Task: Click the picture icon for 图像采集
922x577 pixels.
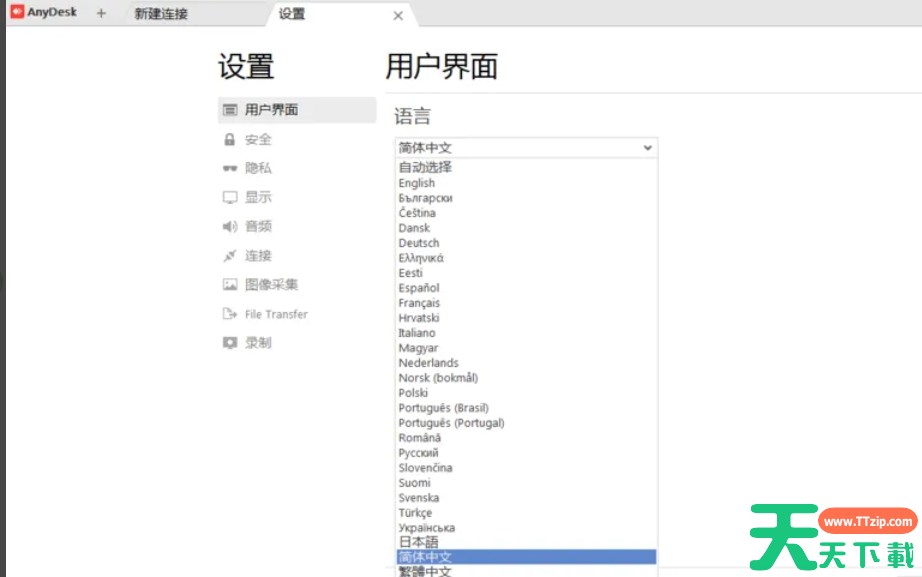Action: click(x=230, y=285)
